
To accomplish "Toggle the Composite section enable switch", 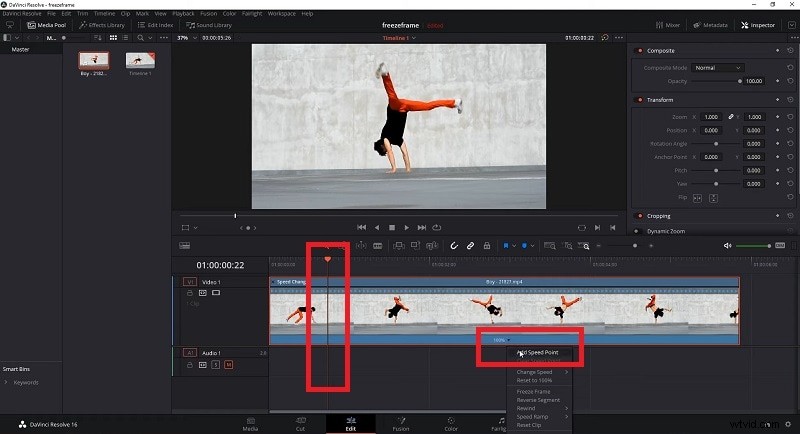I will 639,50.
